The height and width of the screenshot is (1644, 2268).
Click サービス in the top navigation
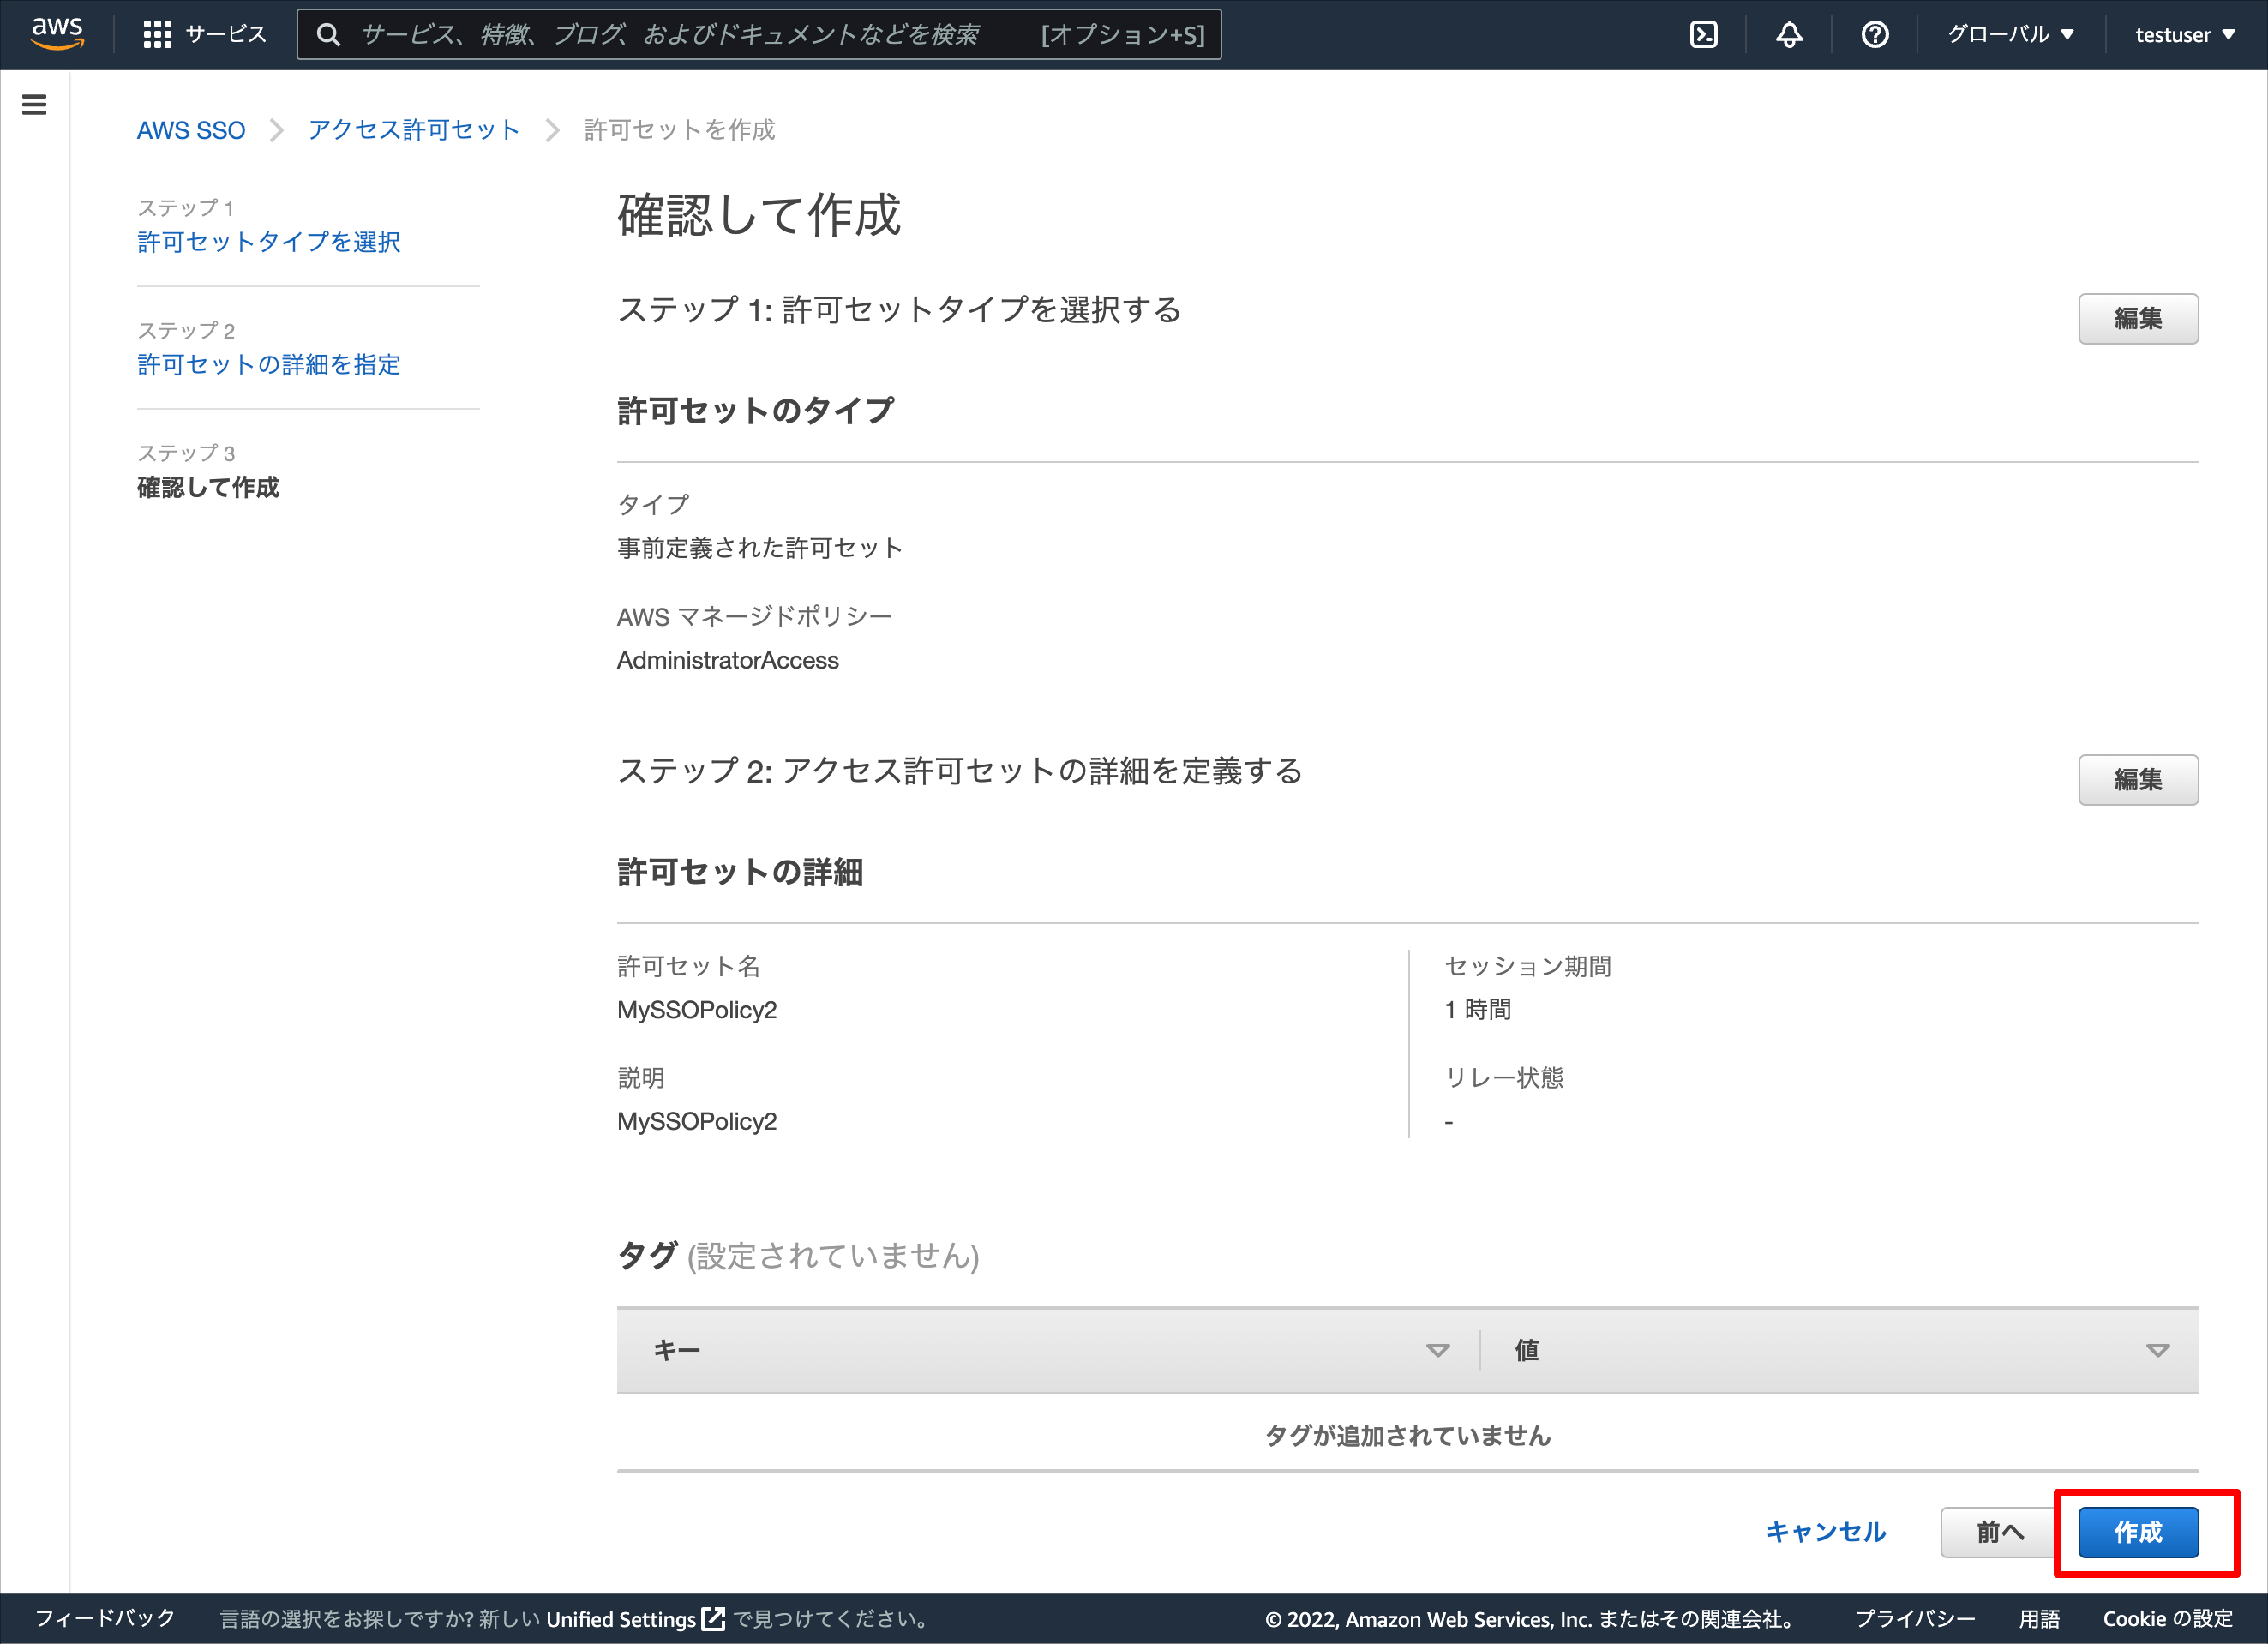226,35
